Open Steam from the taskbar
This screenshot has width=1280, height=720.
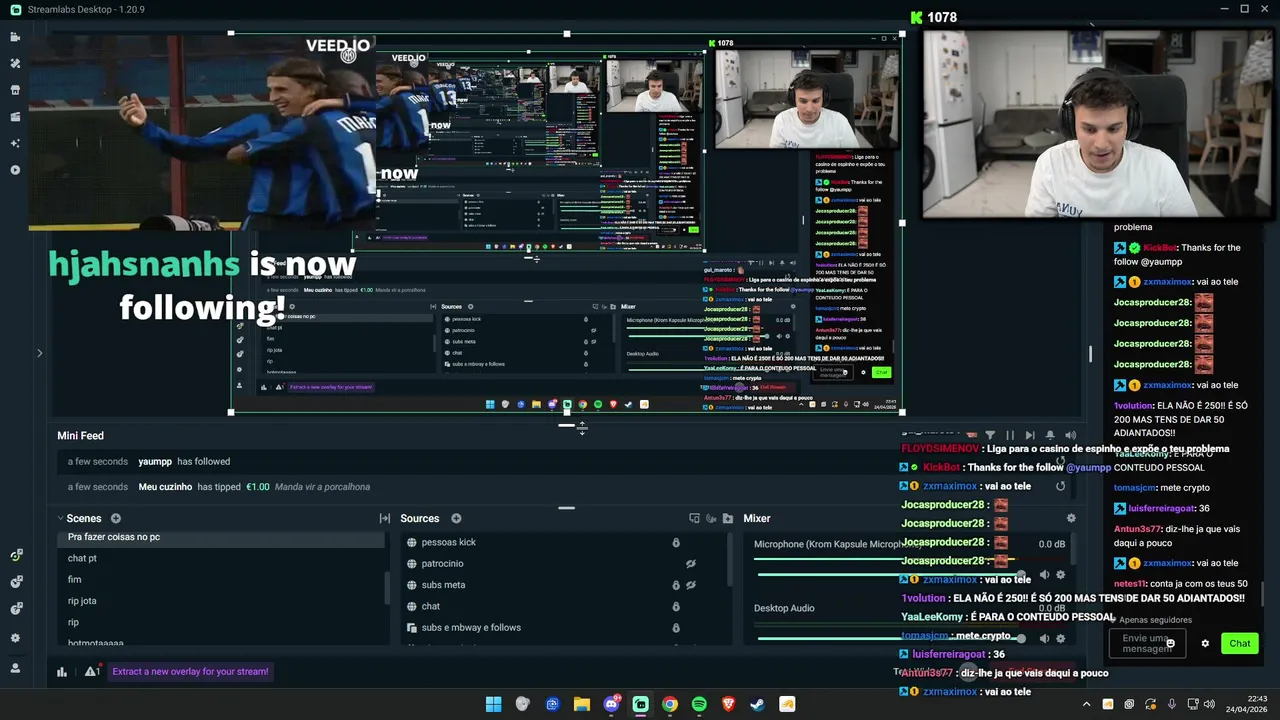click(758, 704)
